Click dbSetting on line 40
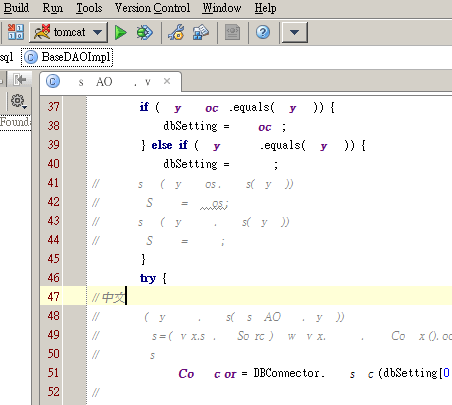Viewport: 452px width, 405px height. pyautogui.click(x=190, y=164)
